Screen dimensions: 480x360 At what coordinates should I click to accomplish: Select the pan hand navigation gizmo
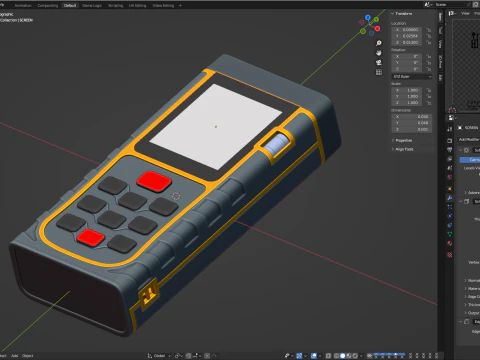click(379, 53)
